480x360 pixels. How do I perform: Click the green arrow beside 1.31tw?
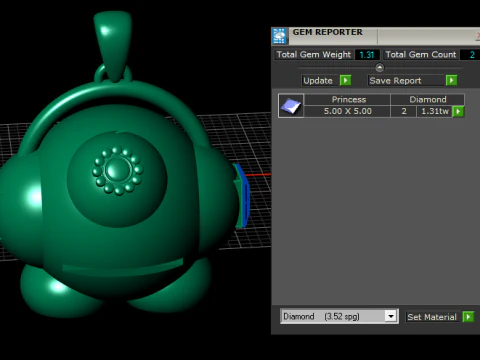pos(458,111)
